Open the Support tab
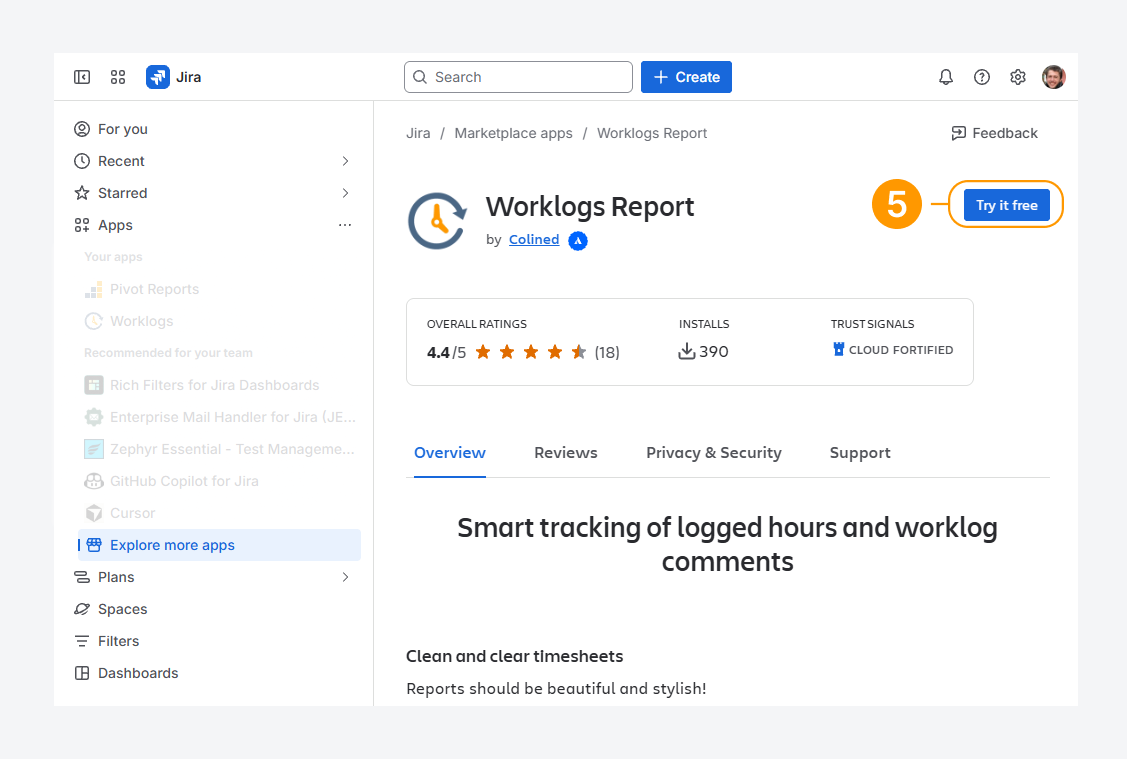Viewport: 1127px width, 759px height. (x=860, y=453)
